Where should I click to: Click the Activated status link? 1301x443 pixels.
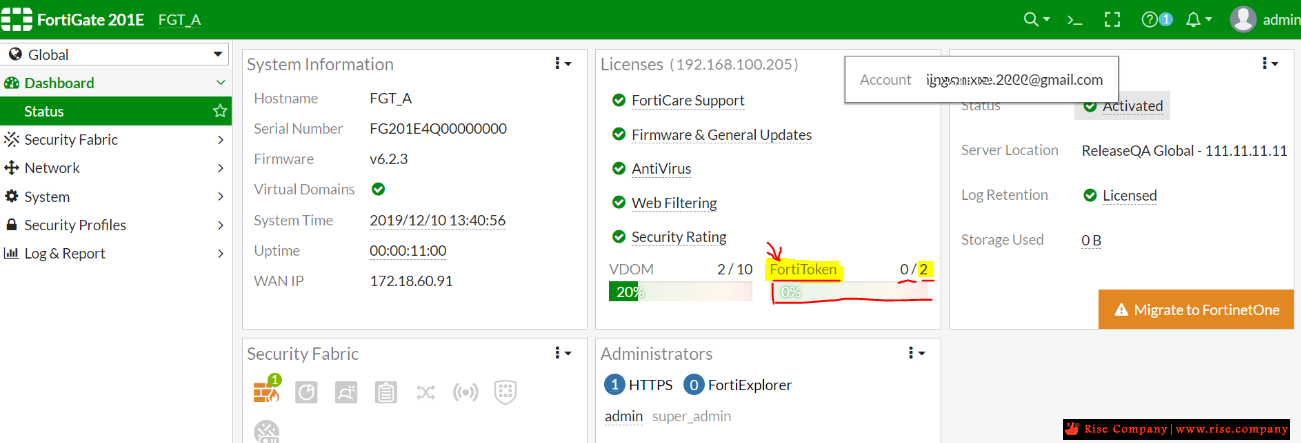1133,106
